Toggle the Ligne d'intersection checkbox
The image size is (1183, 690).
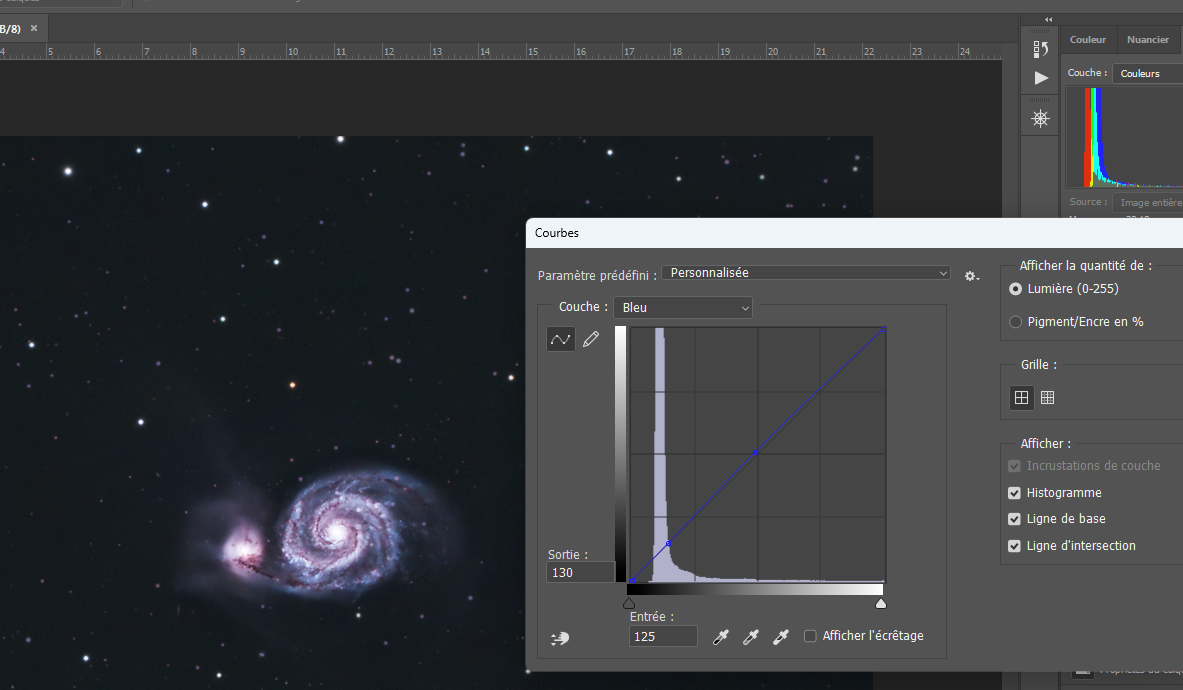pos(1015,546)
